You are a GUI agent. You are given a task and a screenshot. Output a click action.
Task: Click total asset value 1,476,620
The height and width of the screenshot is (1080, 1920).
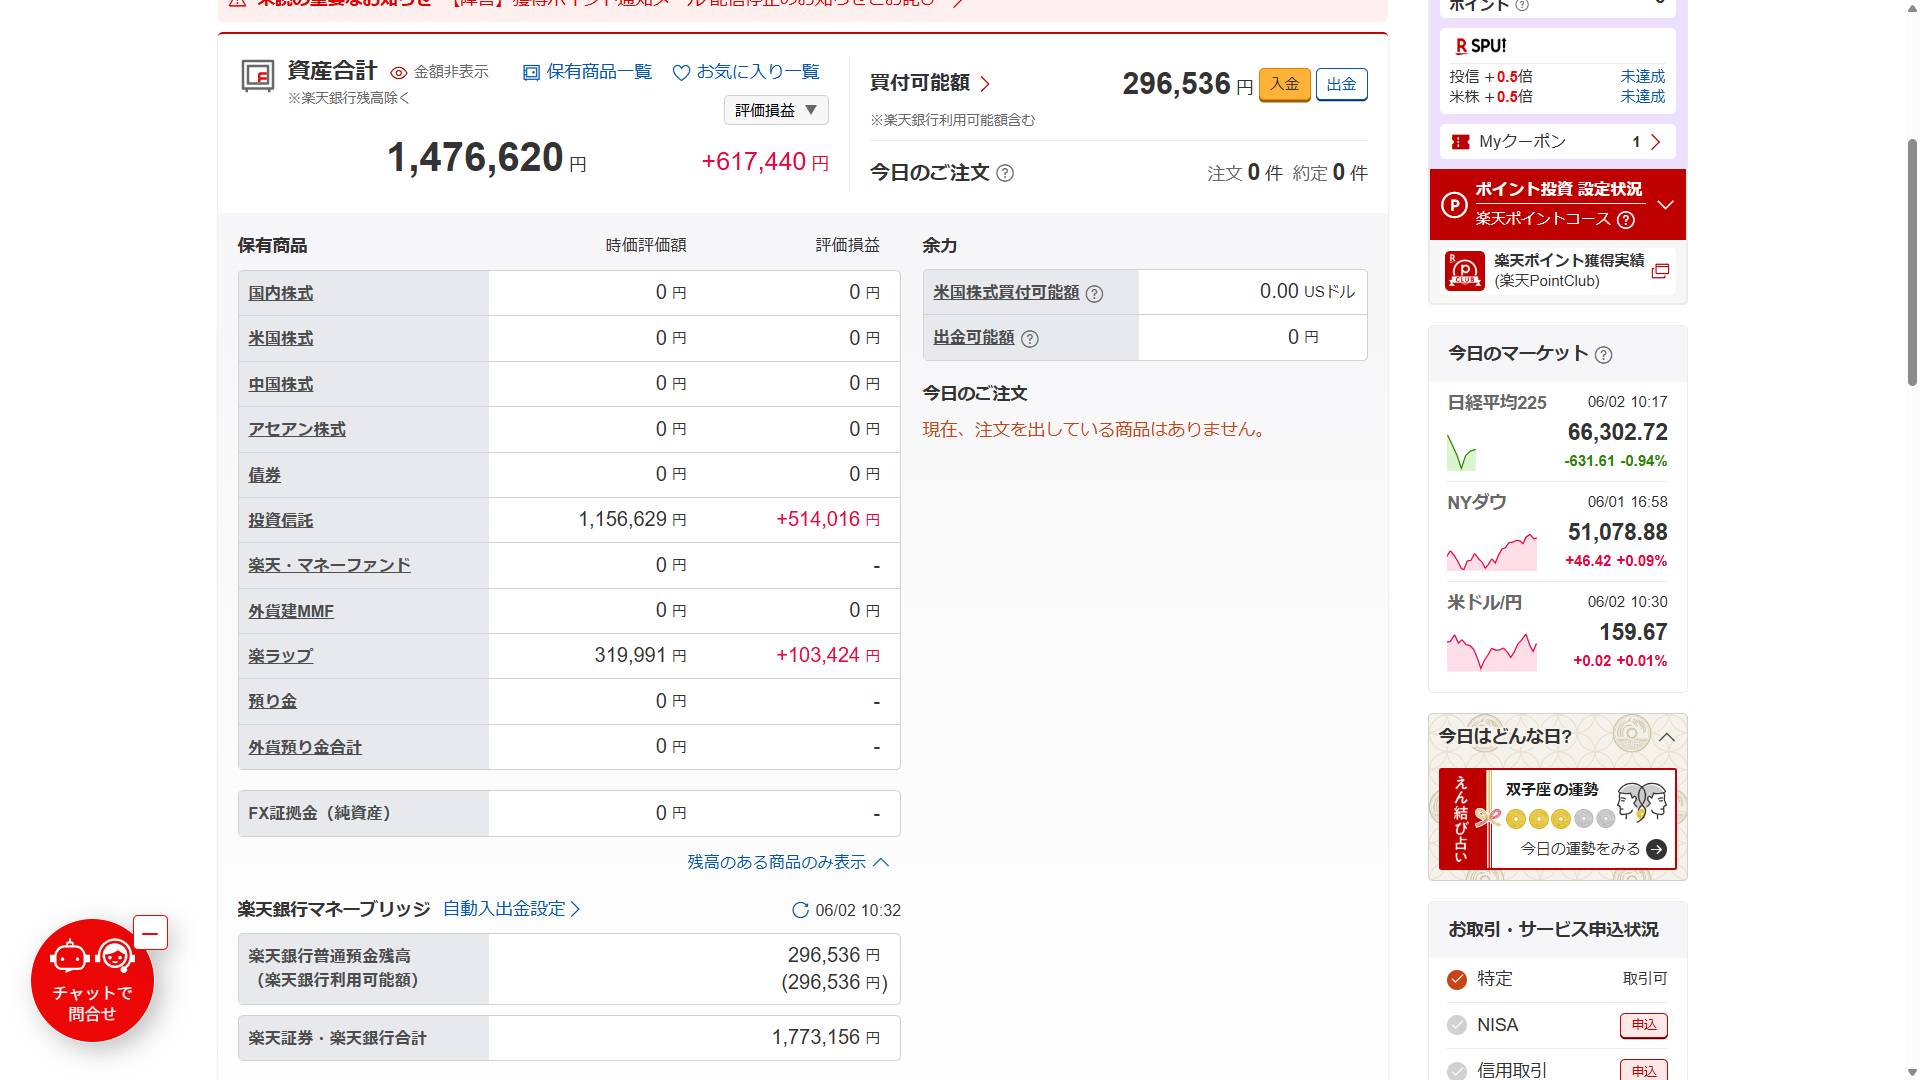(x=476, y=158)
